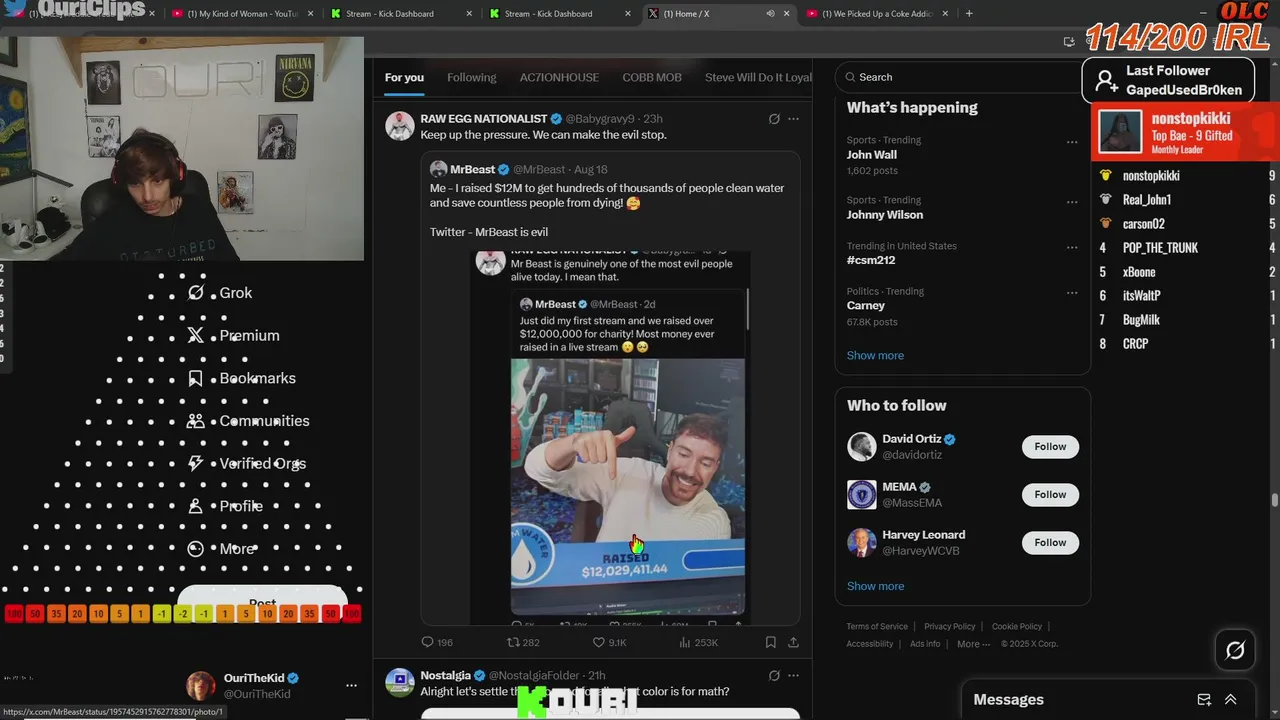Open David Ortiz profile picture

tap(862, 447)
